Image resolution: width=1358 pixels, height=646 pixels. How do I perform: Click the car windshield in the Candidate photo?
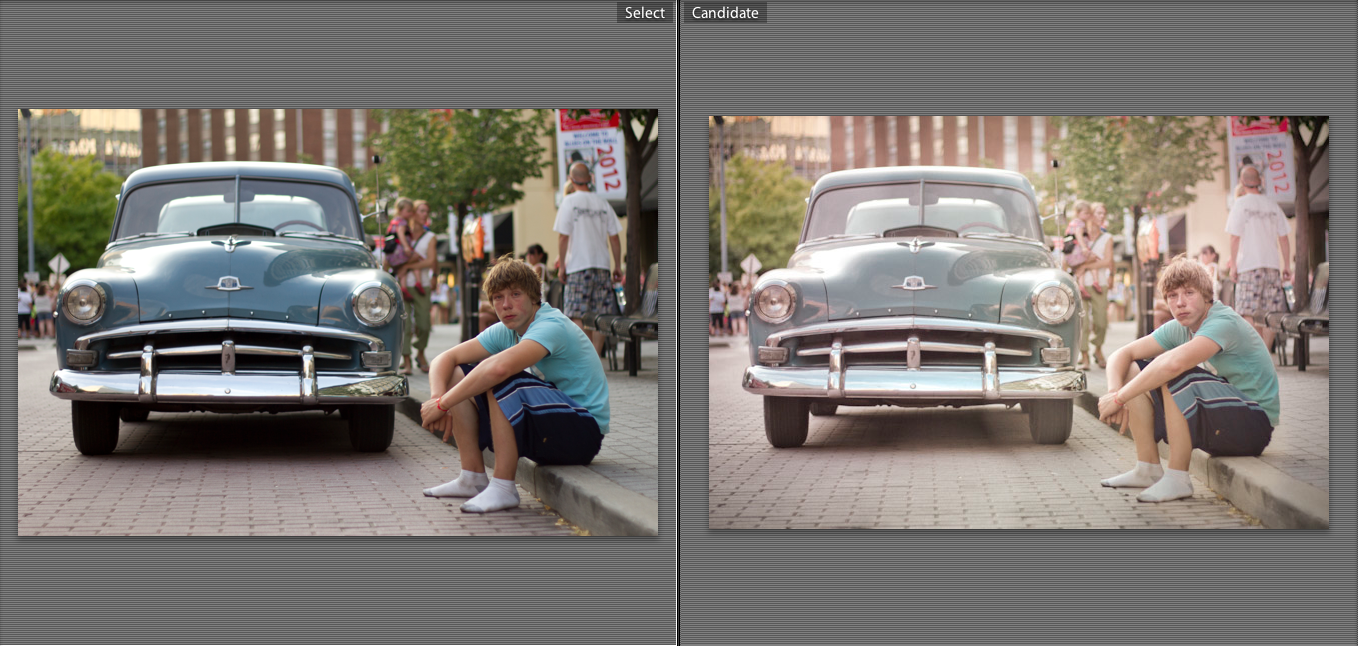(x=922, y=212)
